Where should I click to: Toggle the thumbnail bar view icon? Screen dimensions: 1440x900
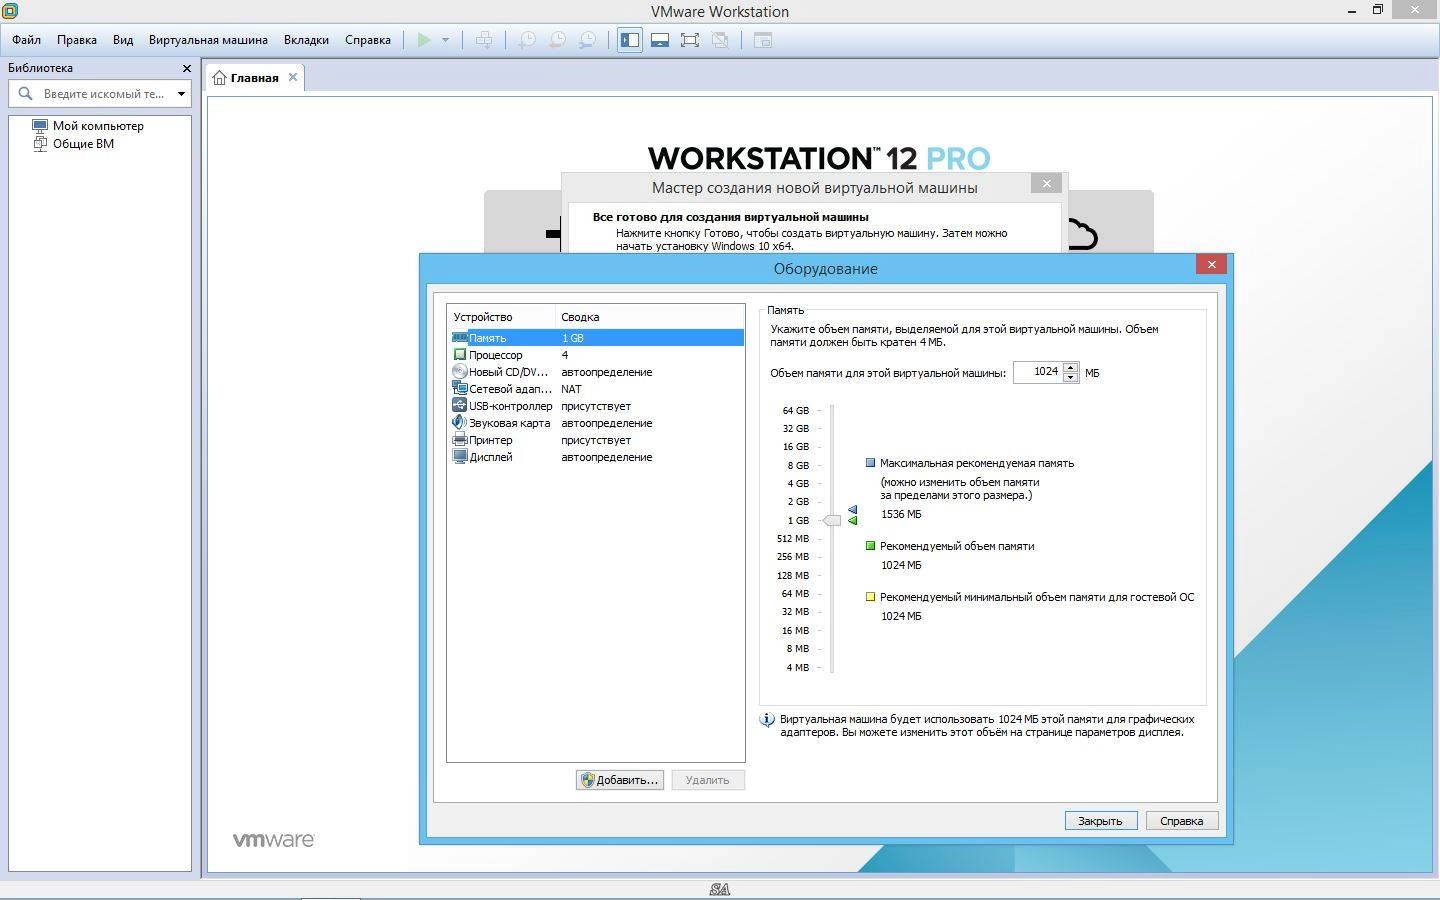point(660,40)
